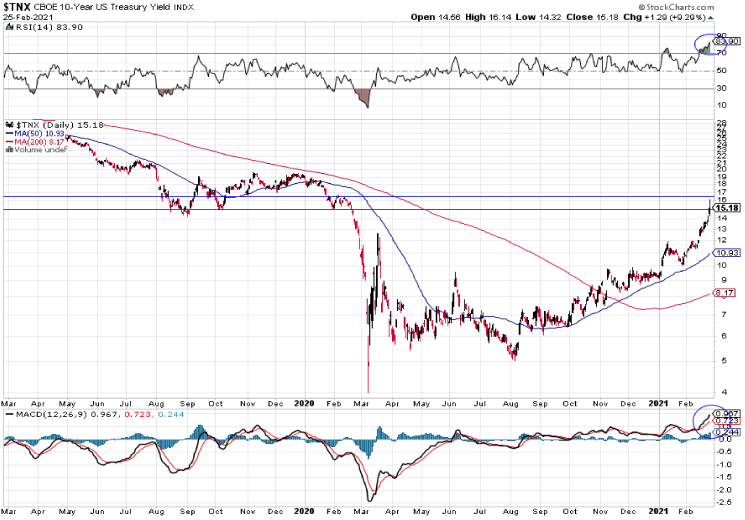Viewport: 745px width, 520px height.
Task: Click the 2020 year marker above MACD panel
Action: click(305, 403)
